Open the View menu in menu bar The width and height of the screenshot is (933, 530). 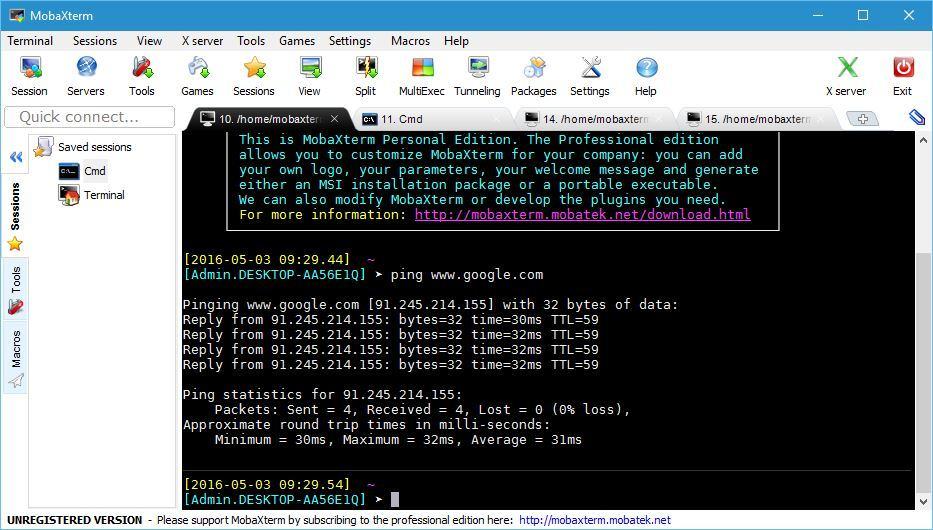pyautogui.click(x=149, y=41)
